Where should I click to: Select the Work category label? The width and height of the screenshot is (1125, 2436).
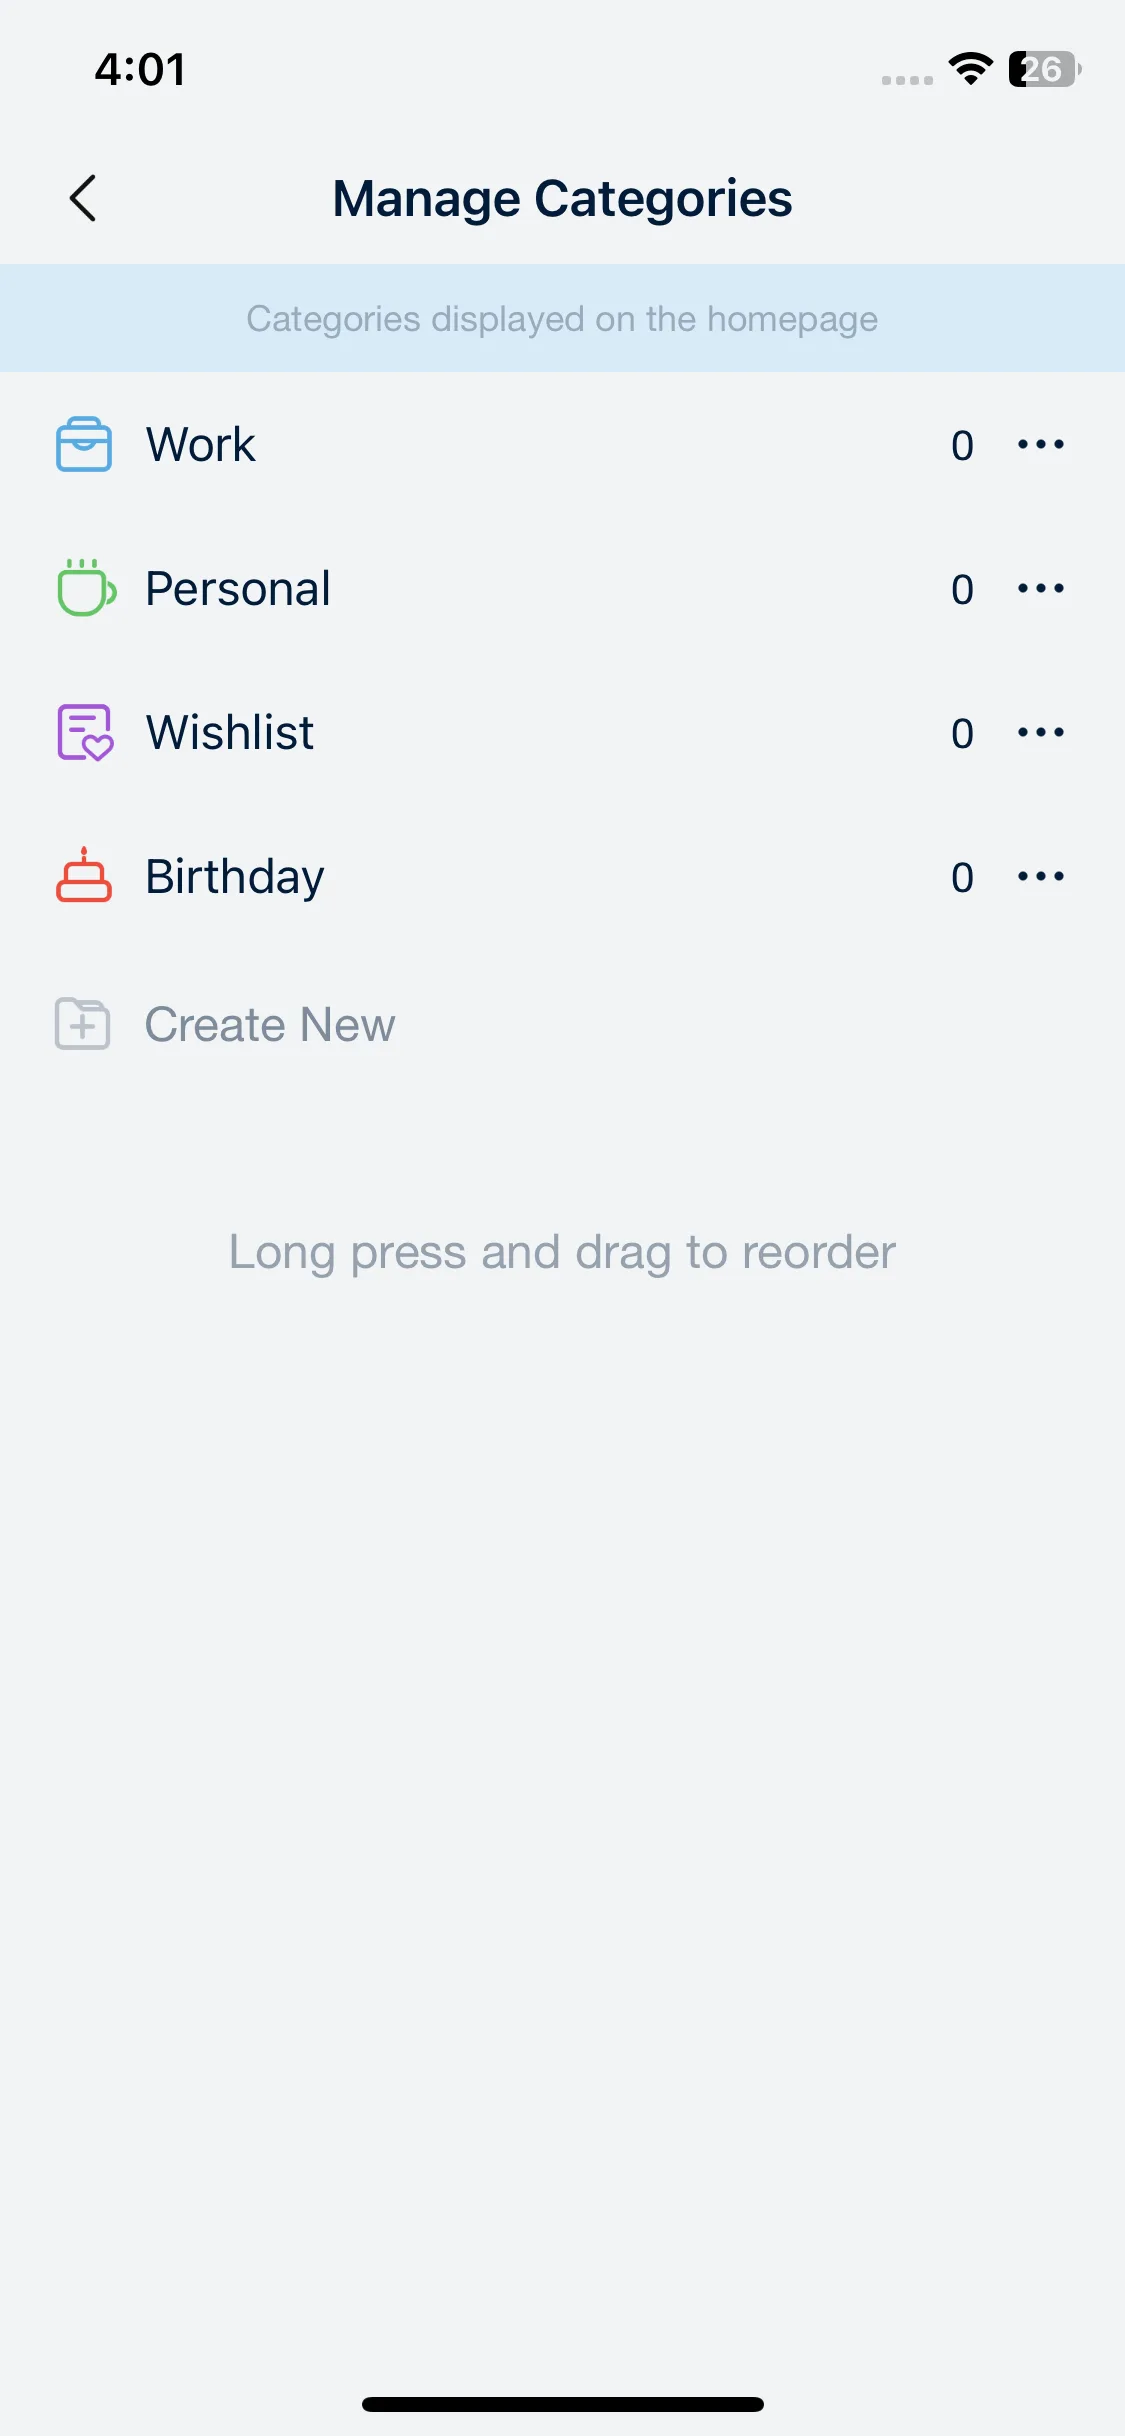201,444
